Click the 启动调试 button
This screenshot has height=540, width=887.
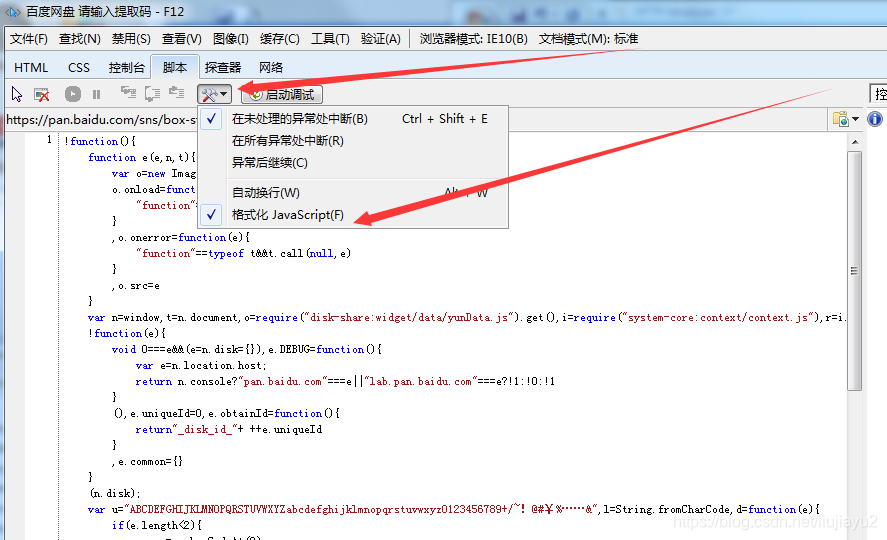click(x=282, y=94)
